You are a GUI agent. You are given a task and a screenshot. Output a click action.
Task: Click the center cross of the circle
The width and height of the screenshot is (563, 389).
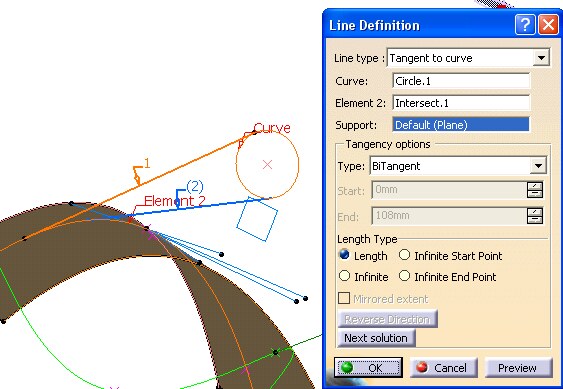coord(267,165)
